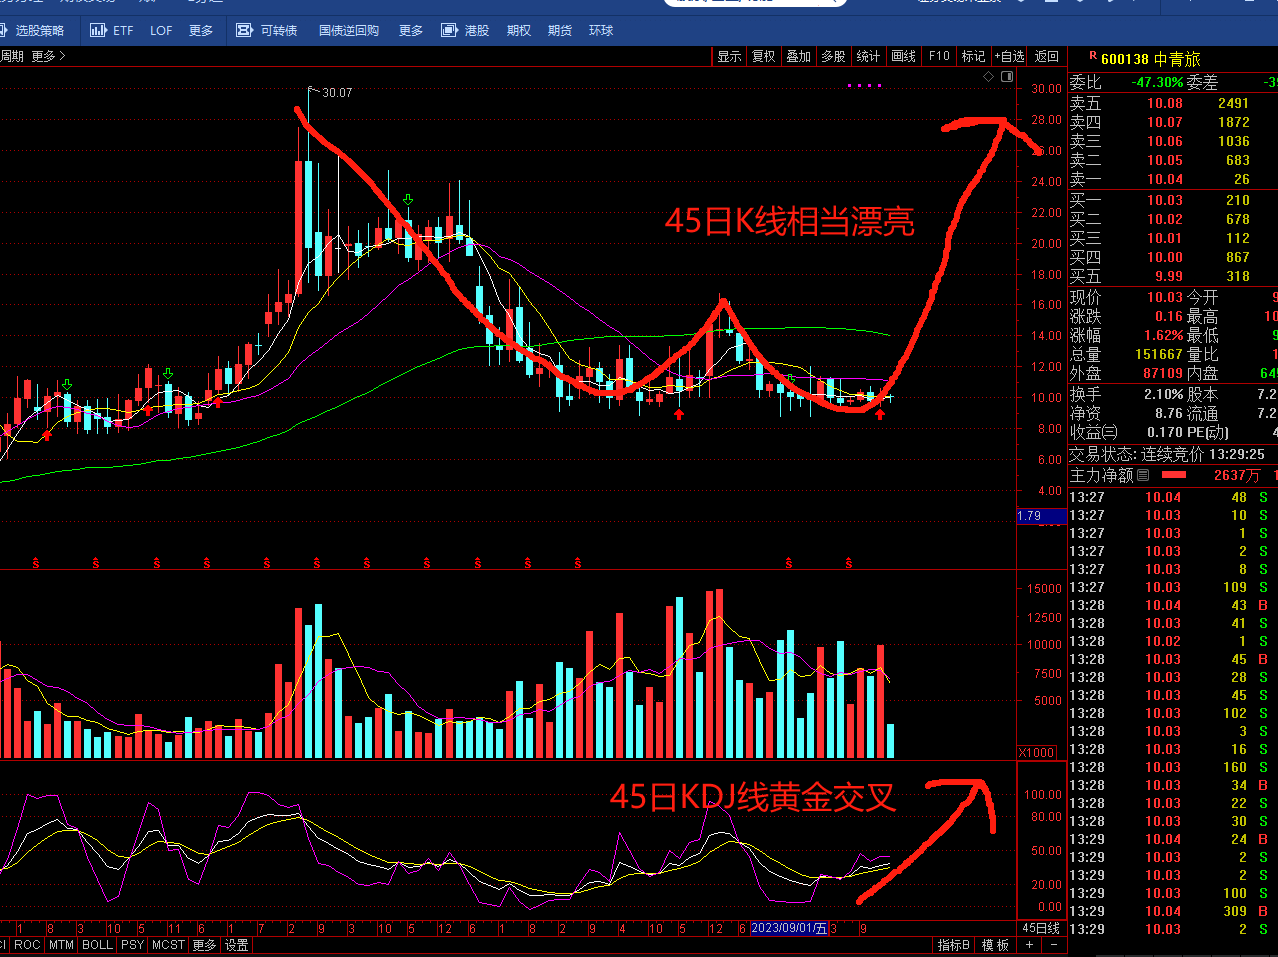The width and height of the screenshot is (1278, 957).
Task: Open the 可转债 convertible bonds section
Action: pos(267,31)
